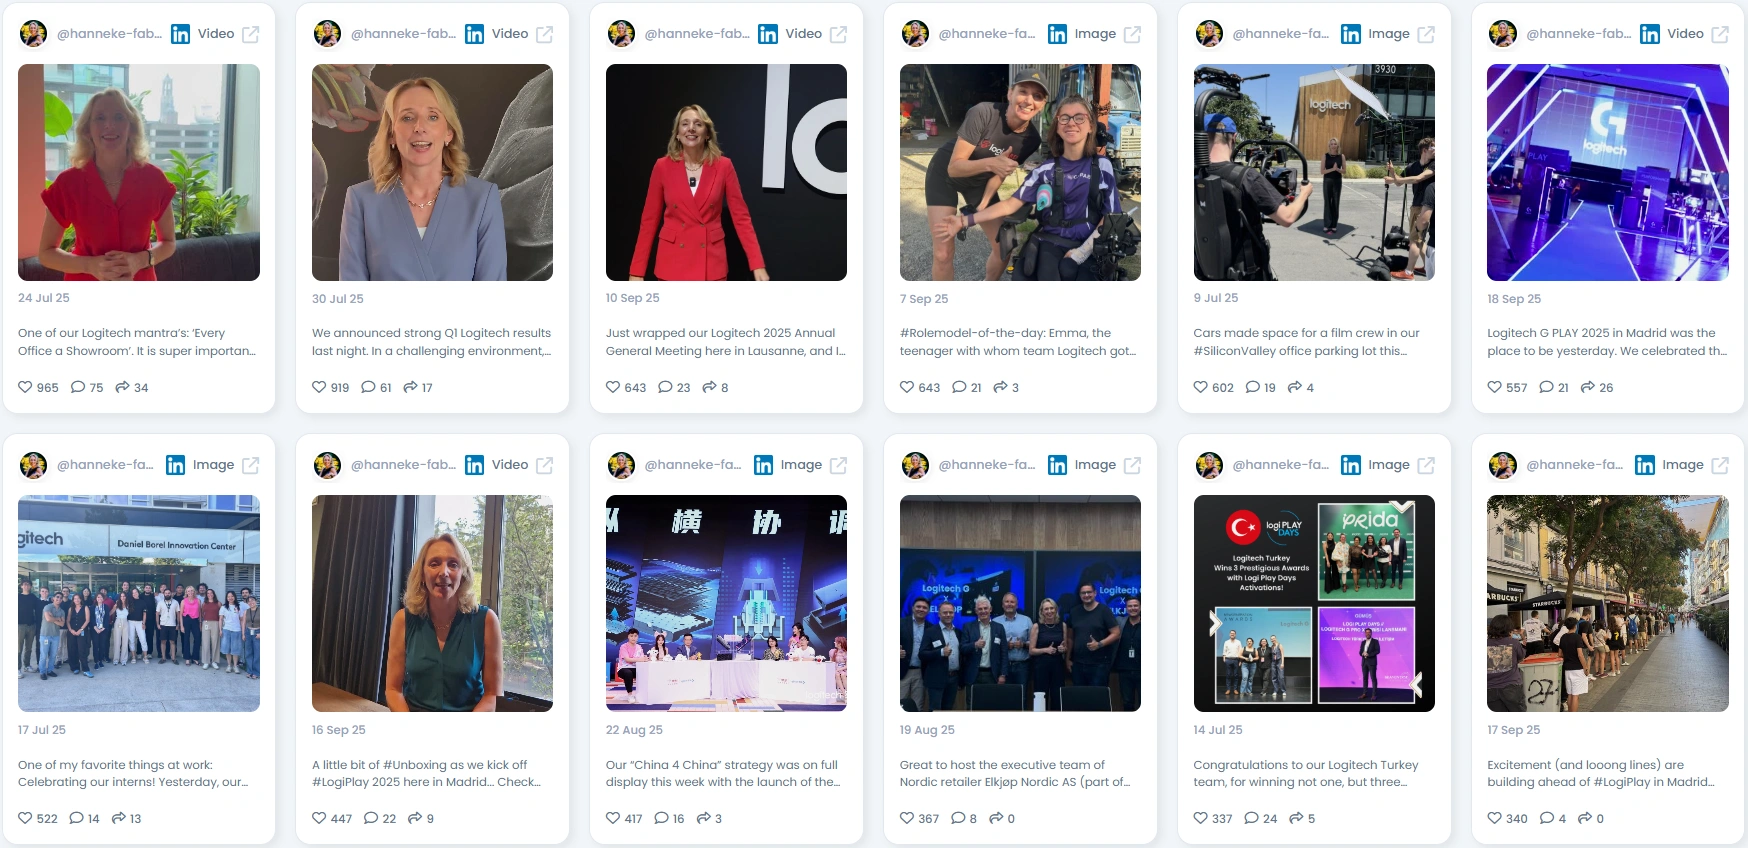This screenshot has width=1748, height=848.
Task: Open external link on 19 Aug 25 post
Action: coord(1133,465)
